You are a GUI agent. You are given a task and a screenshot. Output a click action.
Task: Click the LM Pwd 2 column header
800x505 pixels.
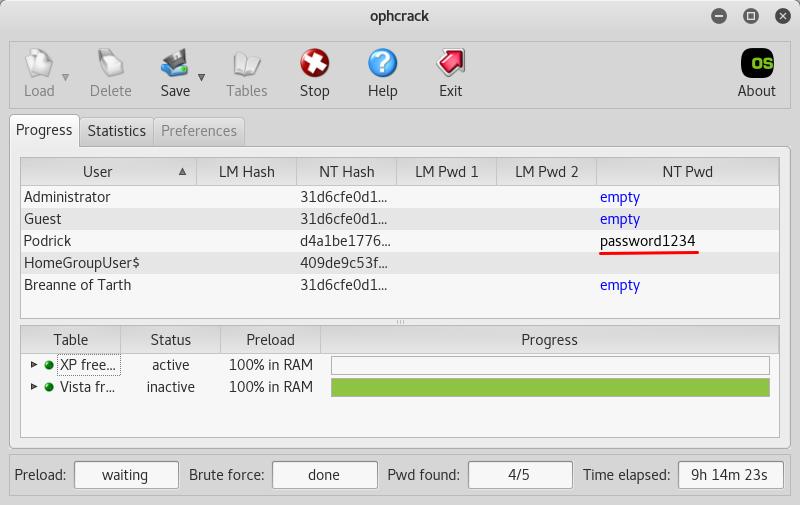pos(546,172)
